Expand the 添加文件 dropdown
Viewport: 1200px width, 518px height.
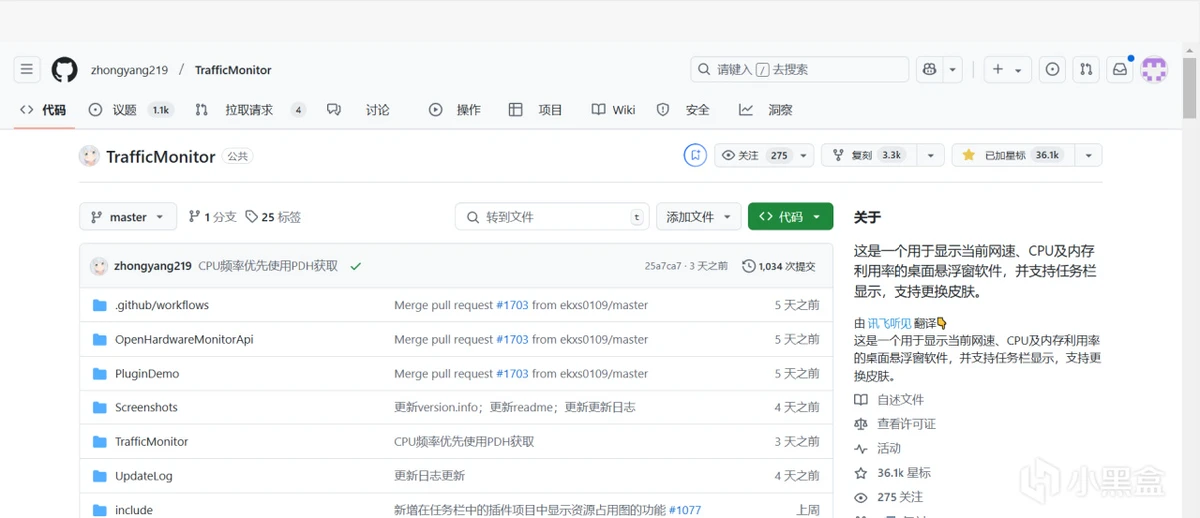[x=699, y=217]
